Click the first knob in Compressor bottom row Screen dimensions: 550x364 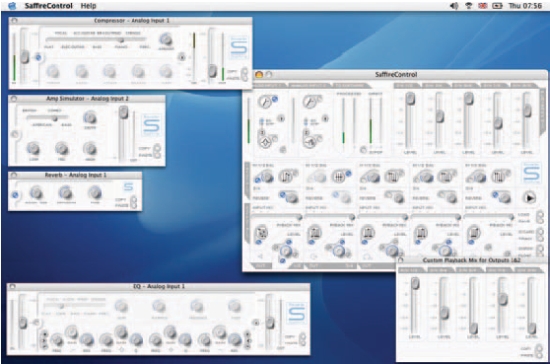53,72
